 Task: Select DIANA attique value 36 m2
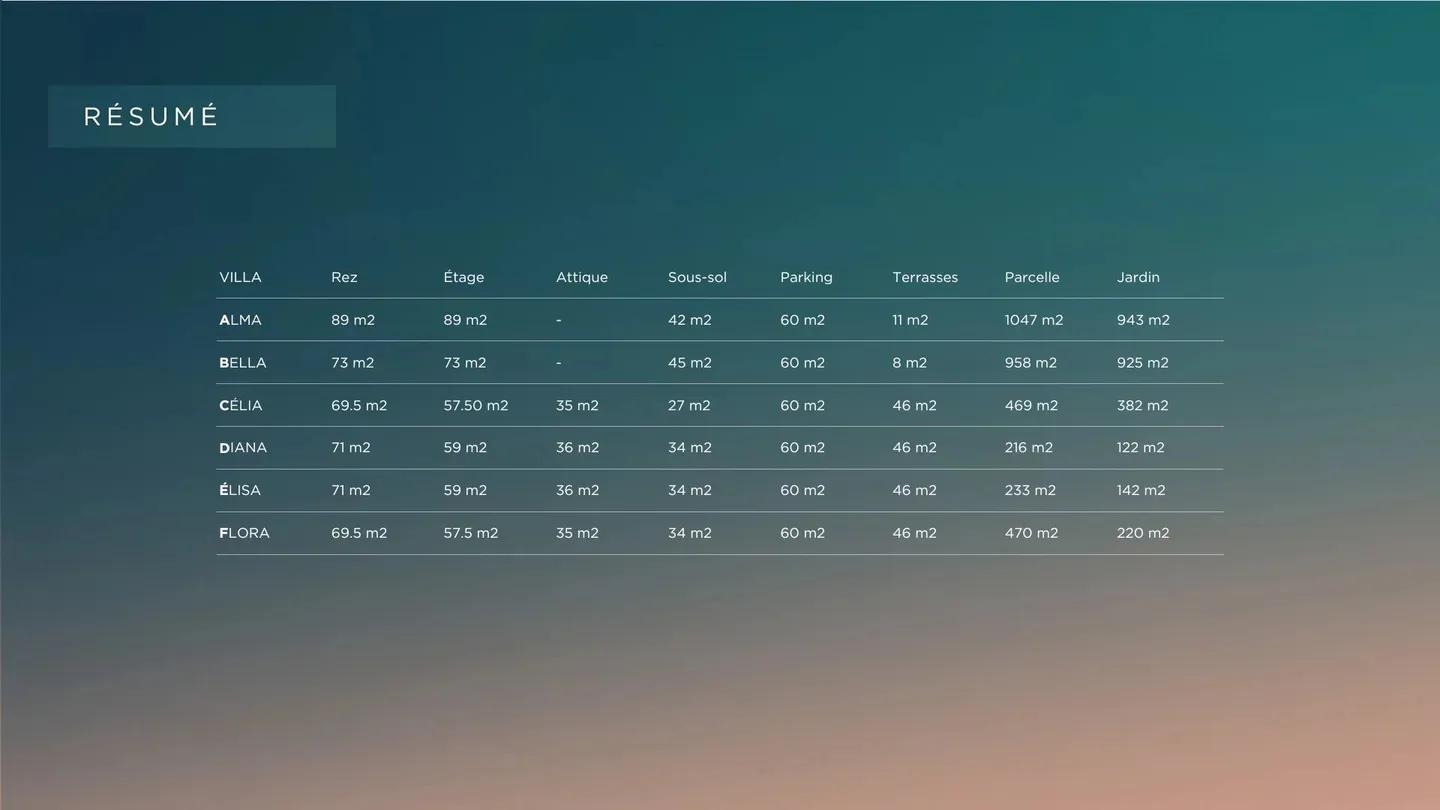[578, 448]
